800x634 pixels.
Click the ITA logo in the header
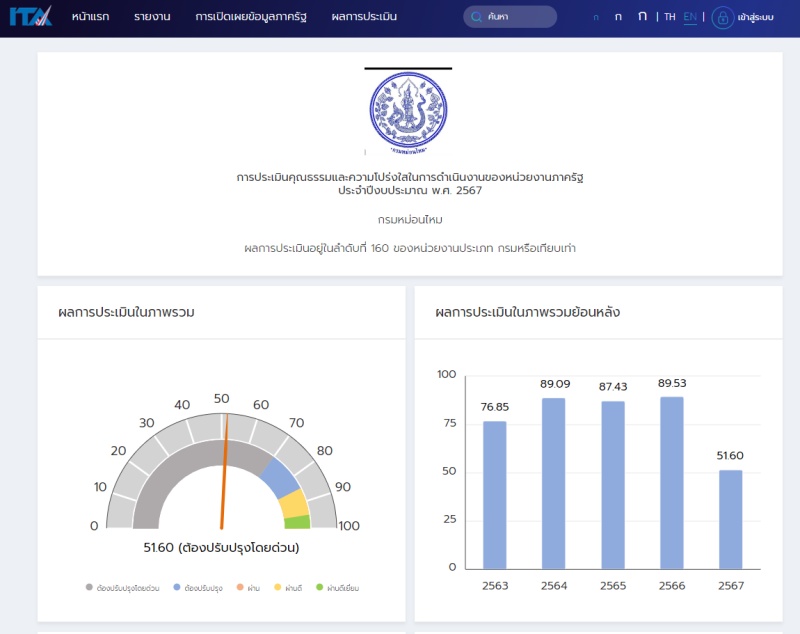coord(30,17)
